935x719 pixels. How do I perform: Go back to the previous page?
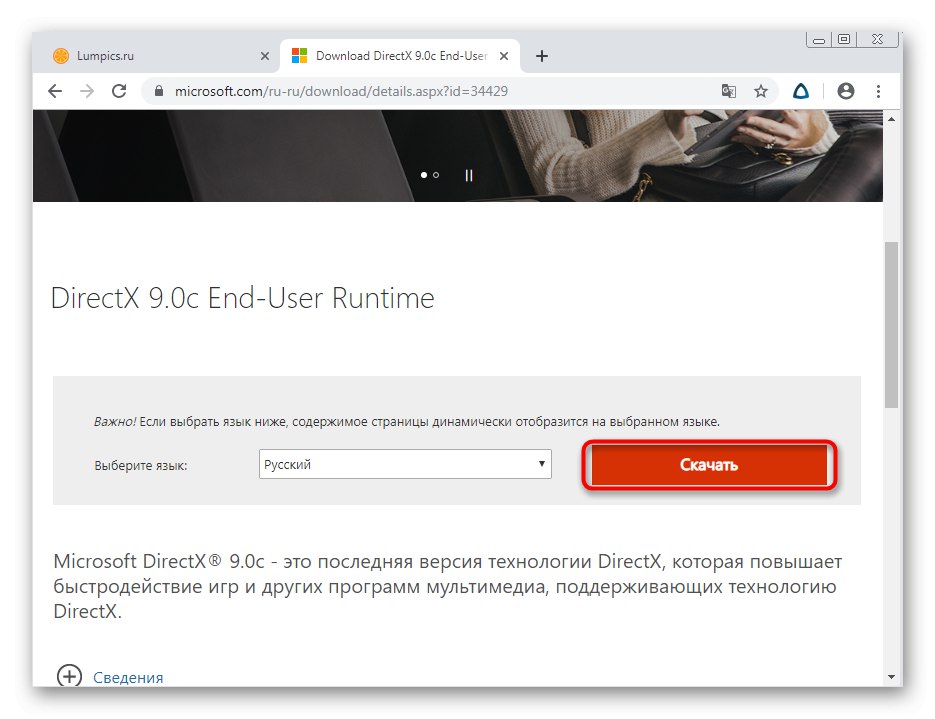pyautogui.click(x=55, y=91)
